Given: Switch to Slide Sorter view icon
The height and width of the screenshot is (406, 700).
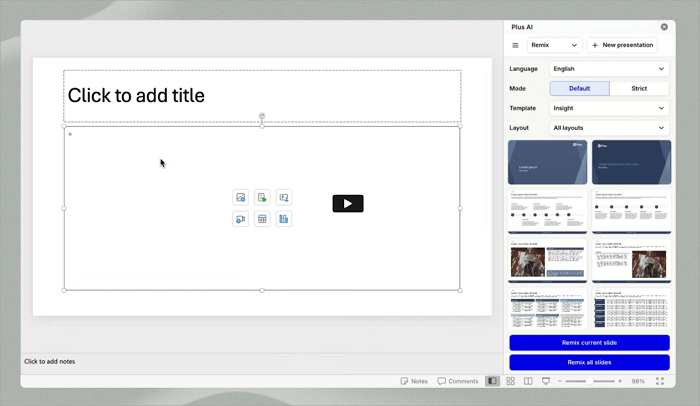Looking at the screenshot, I should pyautogui.click(x=510, y=381).
